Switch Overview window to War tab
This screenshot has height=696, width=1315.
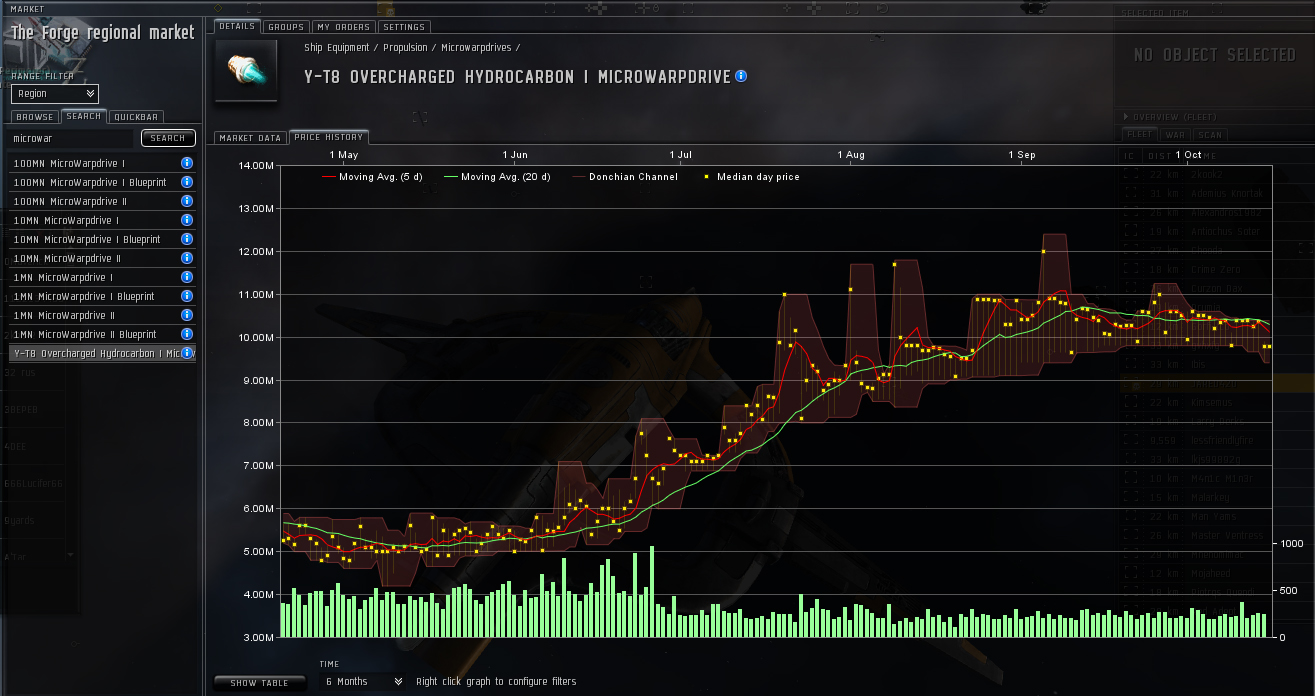1176,134
